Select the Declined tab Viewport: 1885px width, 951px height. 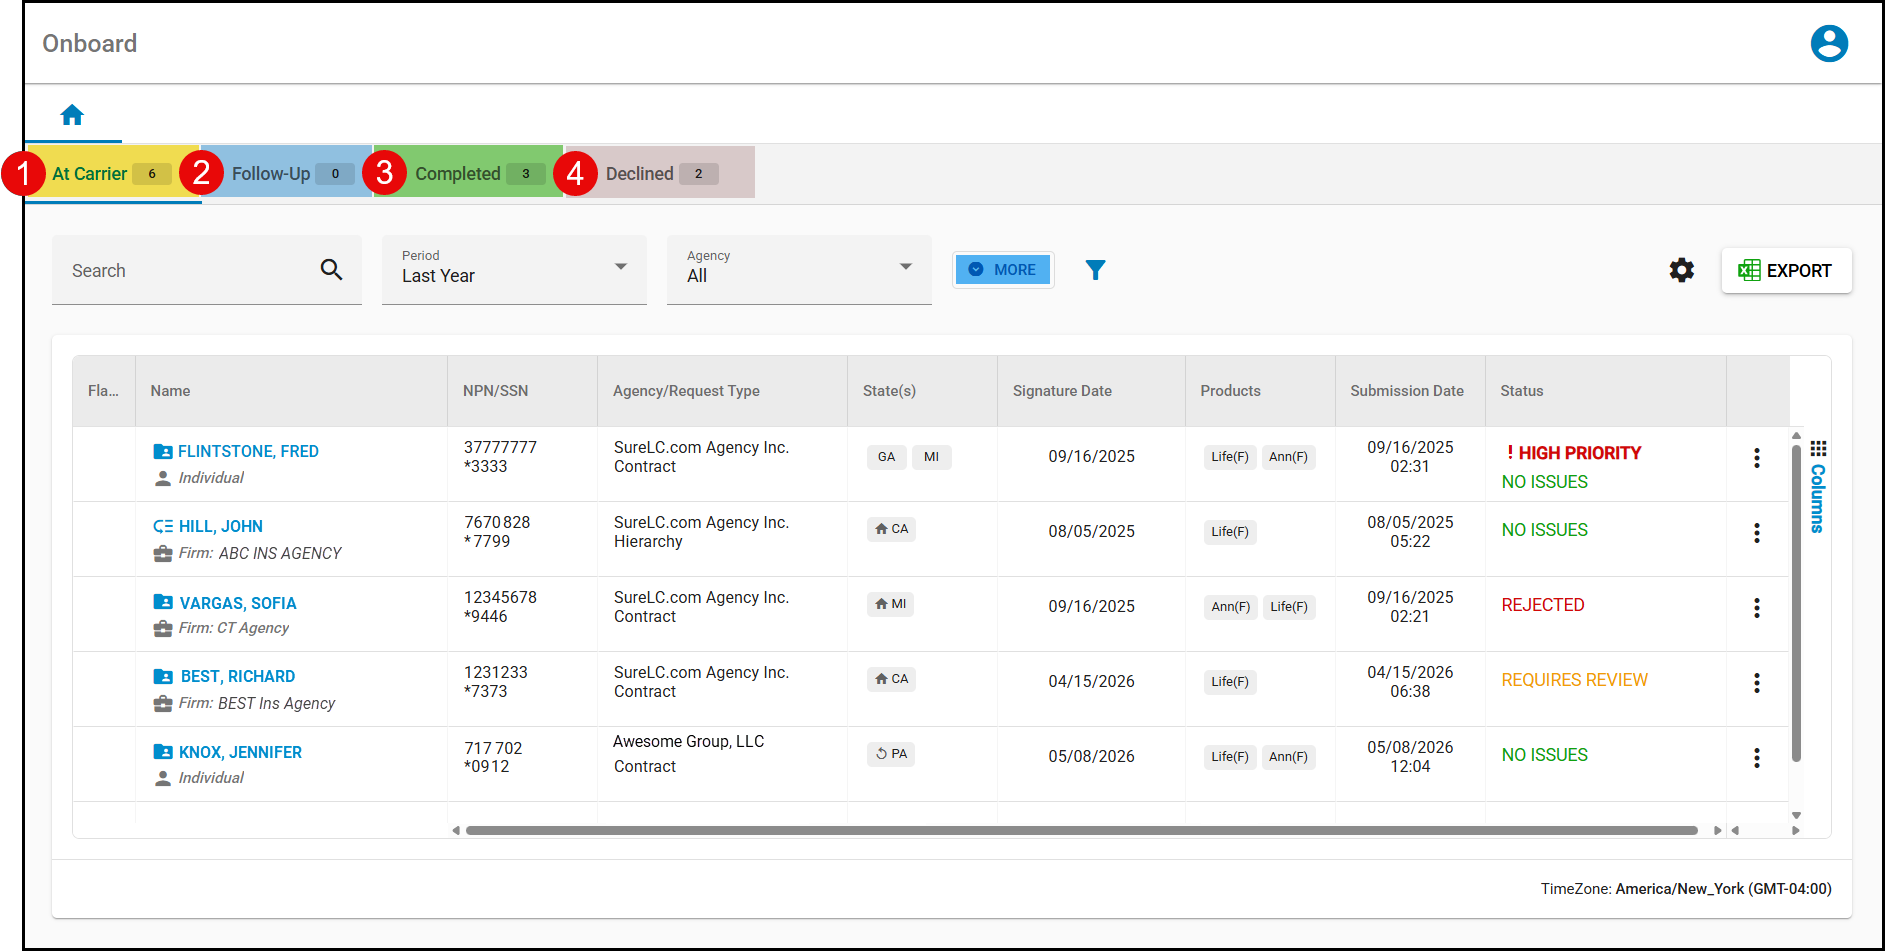pos(660,173)
